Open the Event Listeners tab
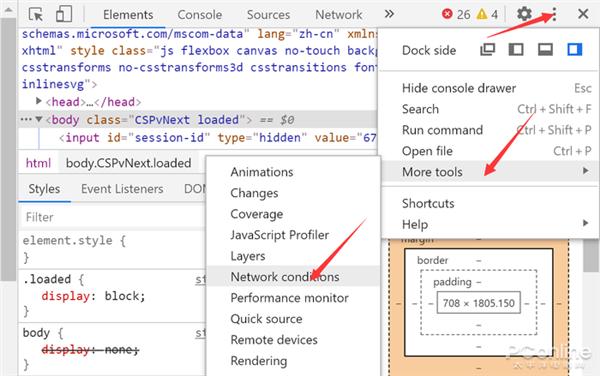The image size is (600, 376). pyautogui.click(x=122, y=189)
